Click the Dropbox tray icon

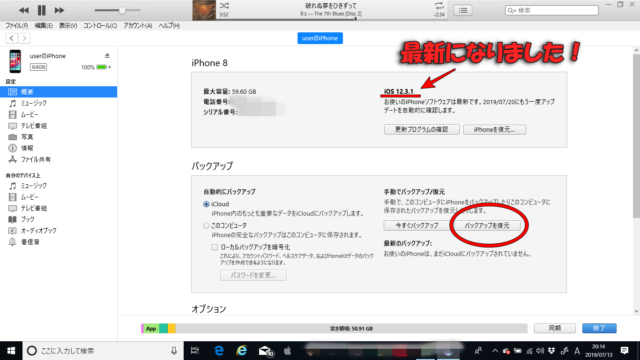click(551, 351)
